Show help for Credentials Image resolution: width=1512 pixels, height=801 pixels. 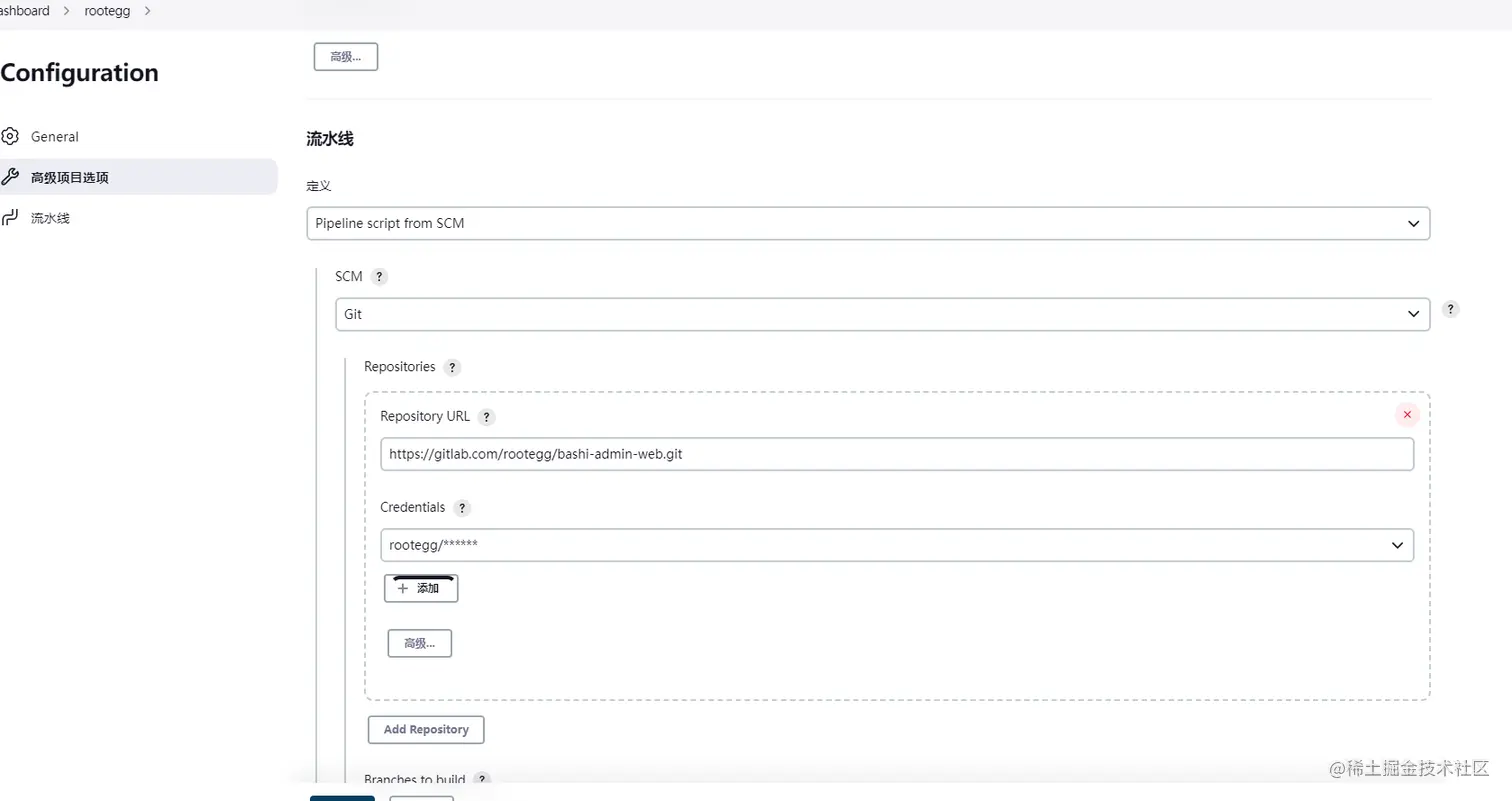point(461,508)
